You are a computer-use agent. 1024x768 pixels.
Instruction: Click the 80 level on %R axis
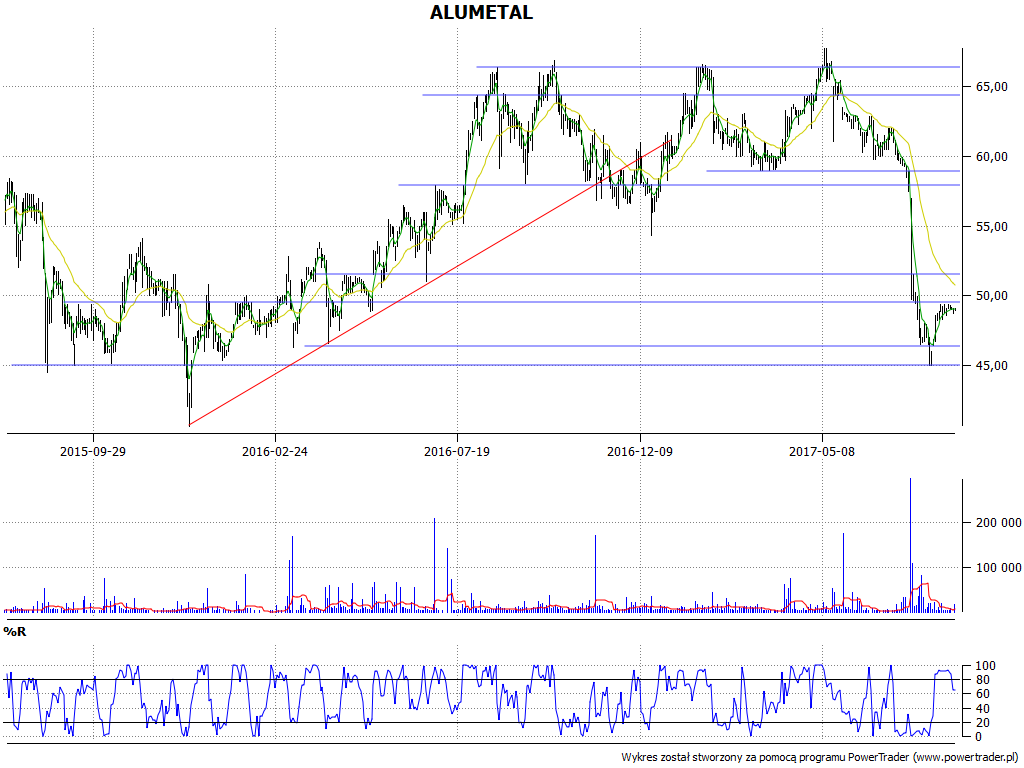982,680
